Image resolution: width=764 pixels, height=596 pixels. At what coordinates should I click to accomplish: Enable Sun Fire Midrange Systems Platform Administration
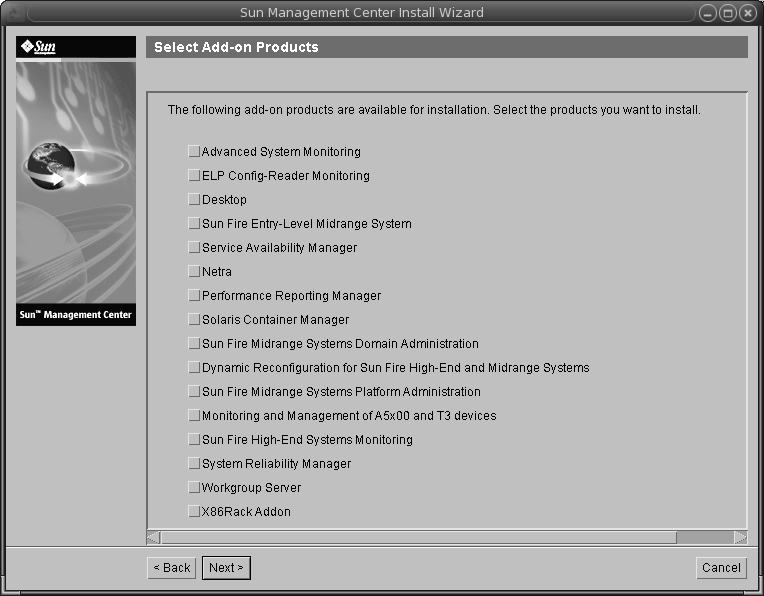click(x=194, y=391)
